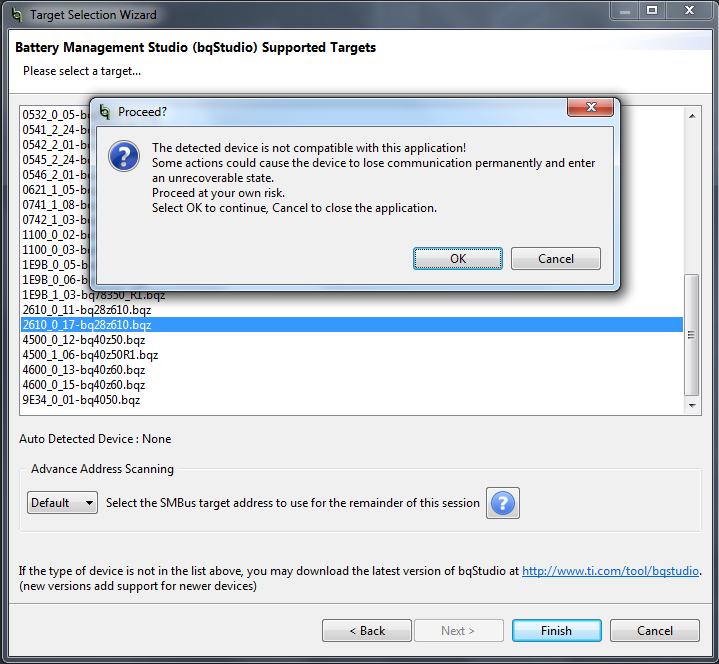Select 4600_0_15-bq40z60.bqz target
The image size is (719, 664).
tap(352, 385)
